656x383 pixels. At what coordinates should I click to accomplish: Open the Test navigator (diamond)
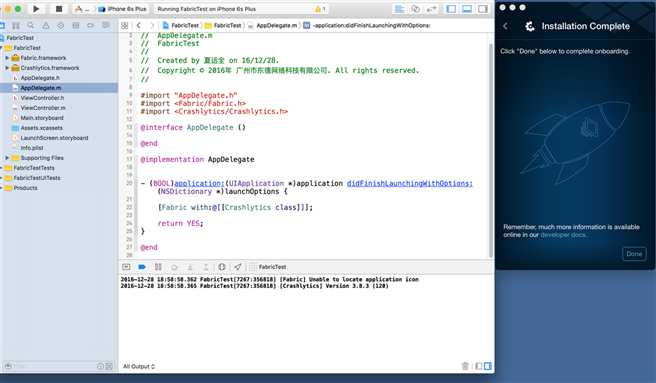(x=61, y=26)
